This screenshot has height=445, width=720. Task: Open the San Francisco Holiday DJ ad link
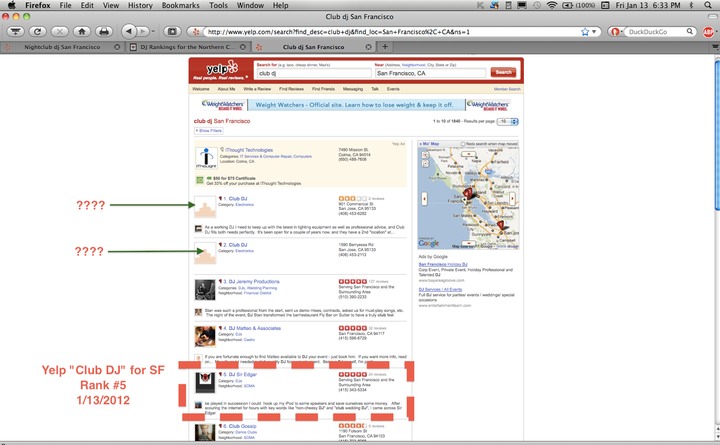coord(443,265)
